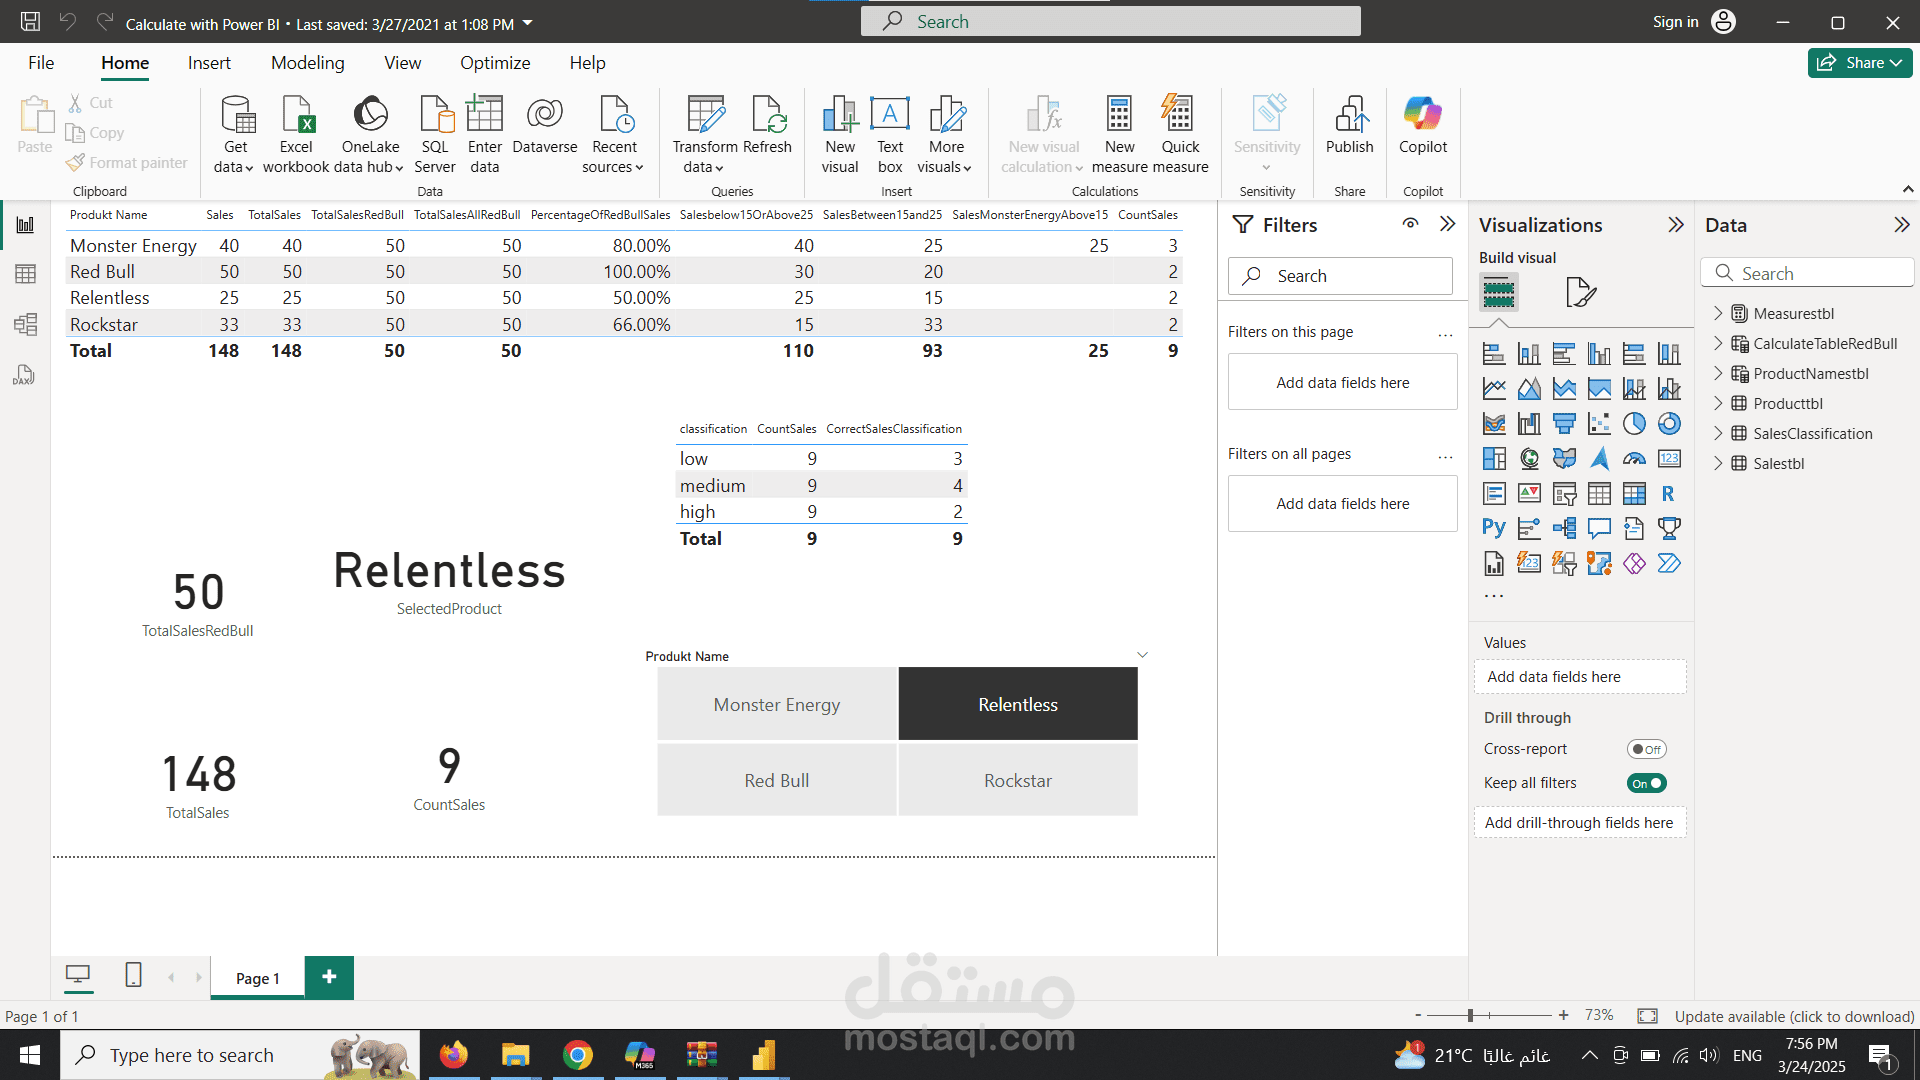Click the Publish button in ribbon
This screenshot has width=1920, height=1080.
coord(1349,127)
